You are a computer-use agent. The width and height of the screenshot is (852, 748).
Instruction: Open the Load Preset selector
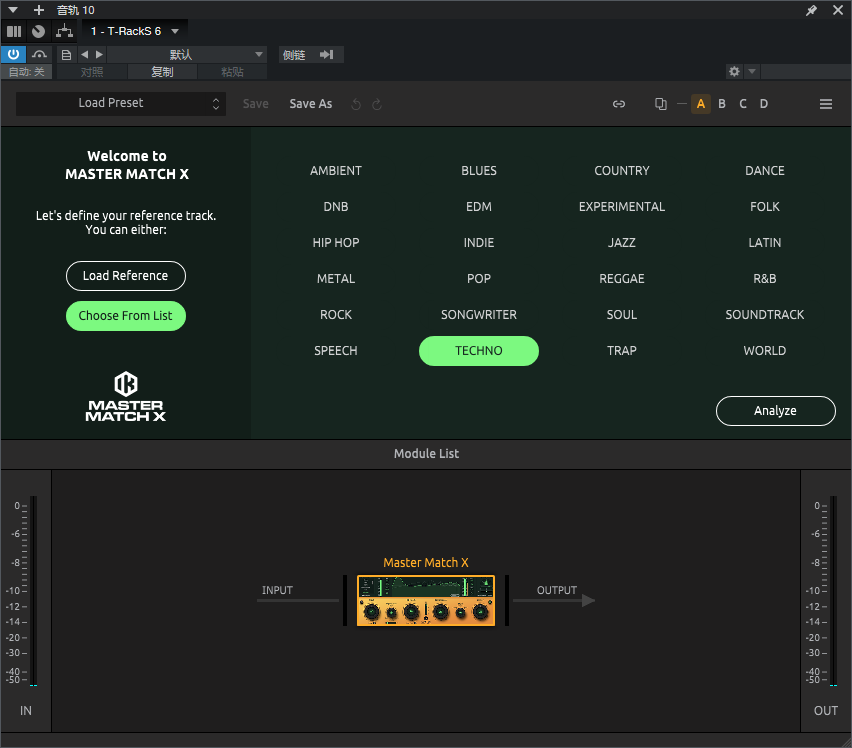(x=121, y=104)
